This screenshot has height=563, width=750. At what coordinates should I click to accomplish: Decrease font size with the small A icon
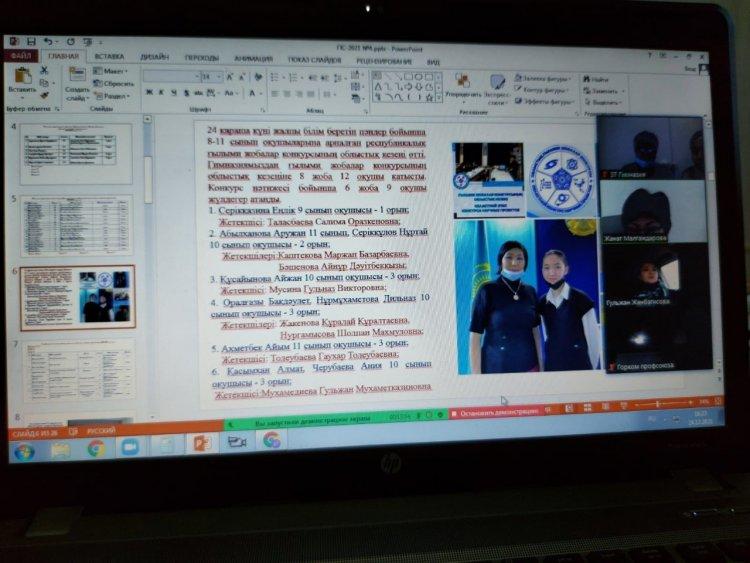pos(242,77)
